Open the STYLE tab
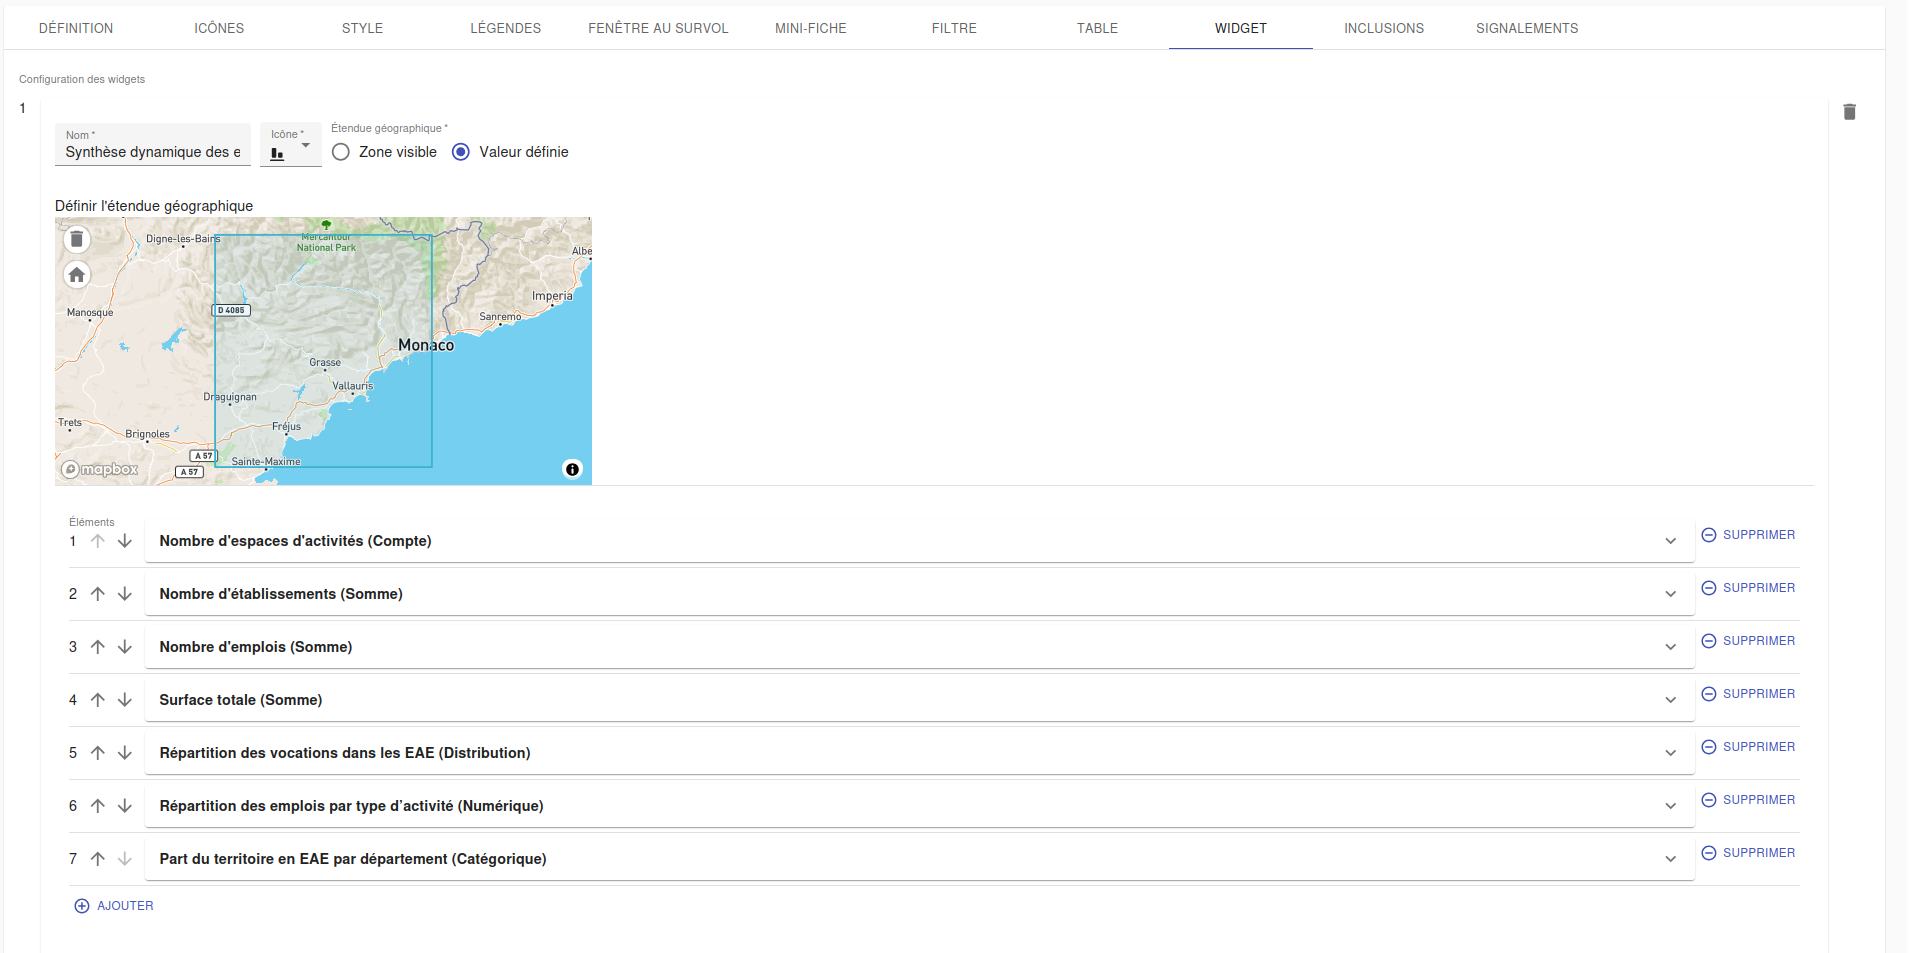This screenshot has height=953, width=1916. [362, 28]
